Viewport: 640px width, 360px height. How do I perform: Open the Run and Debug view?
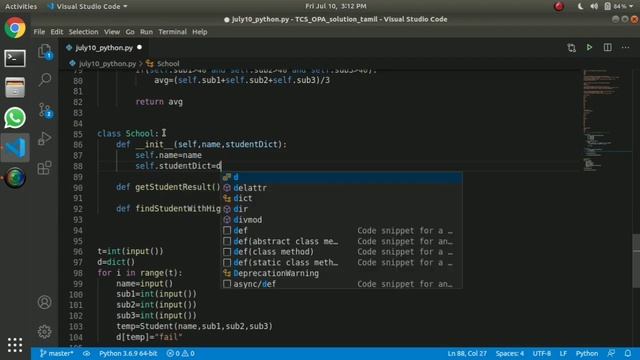coord(44,138)
